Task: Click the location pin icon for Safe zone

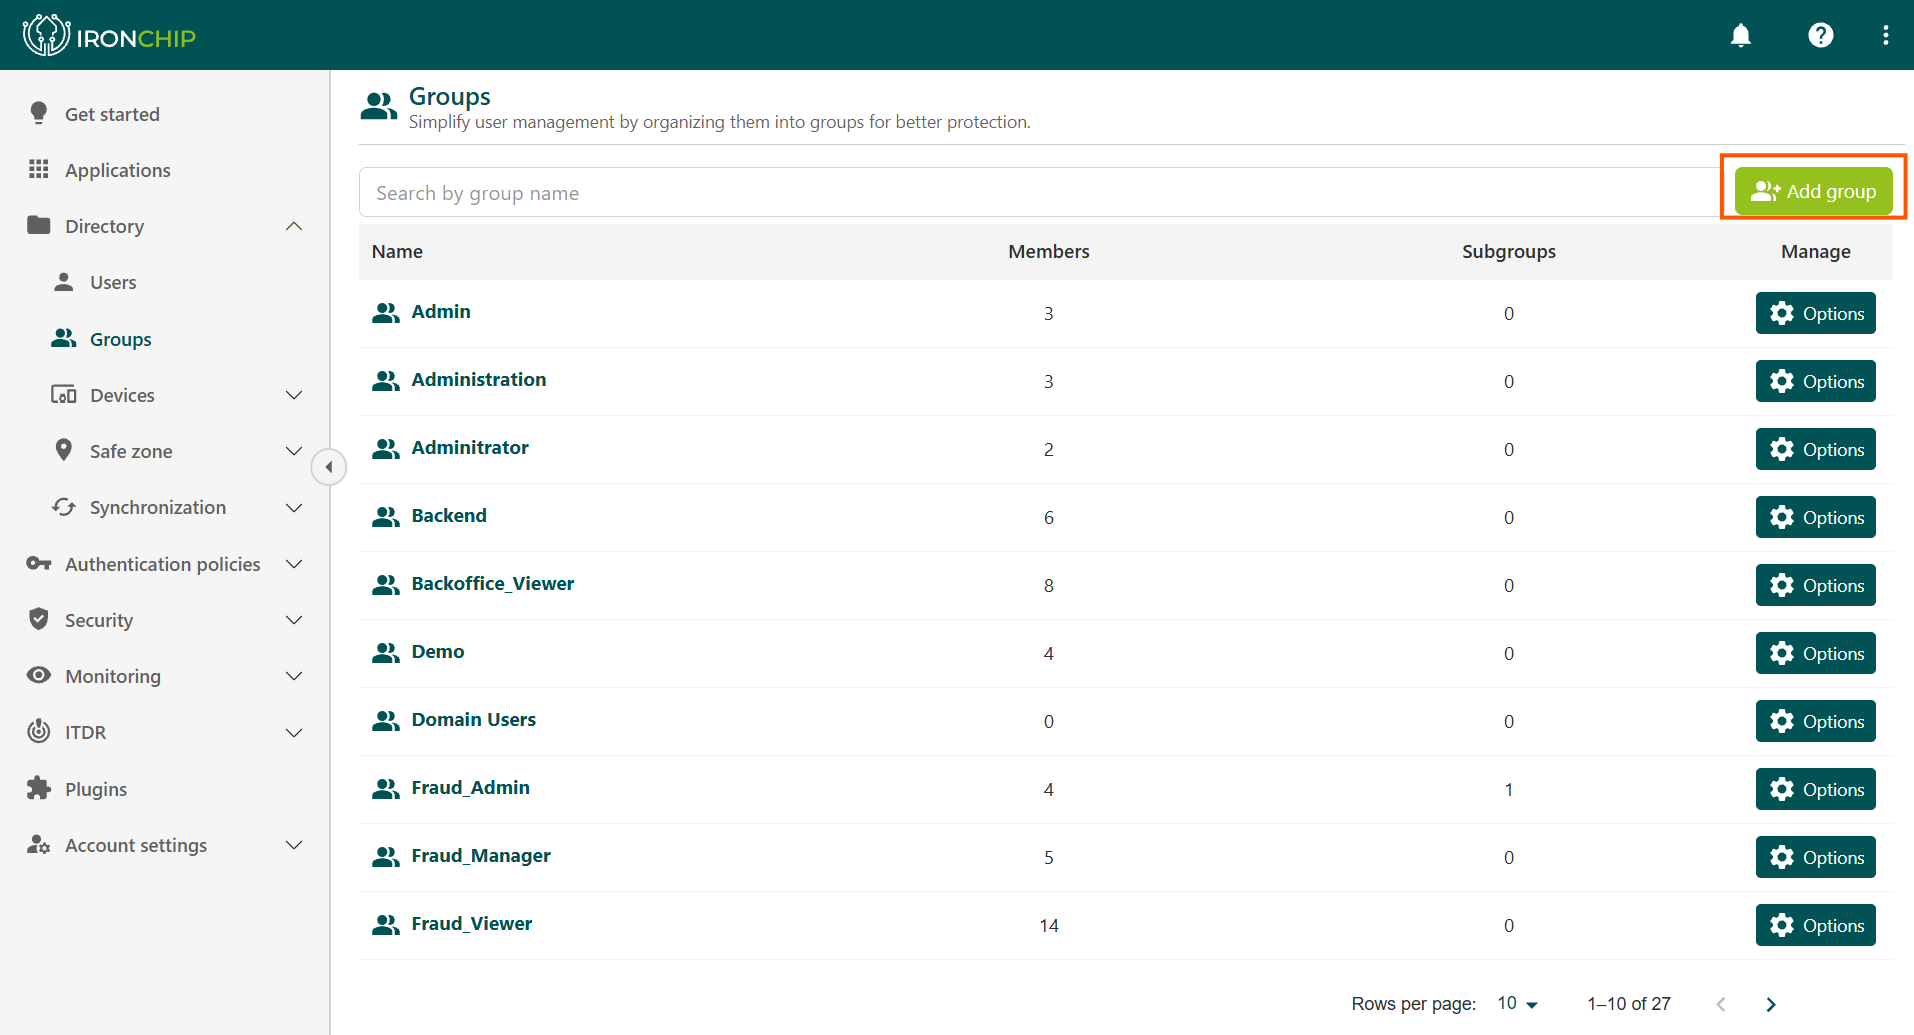Action: (64, 450)
